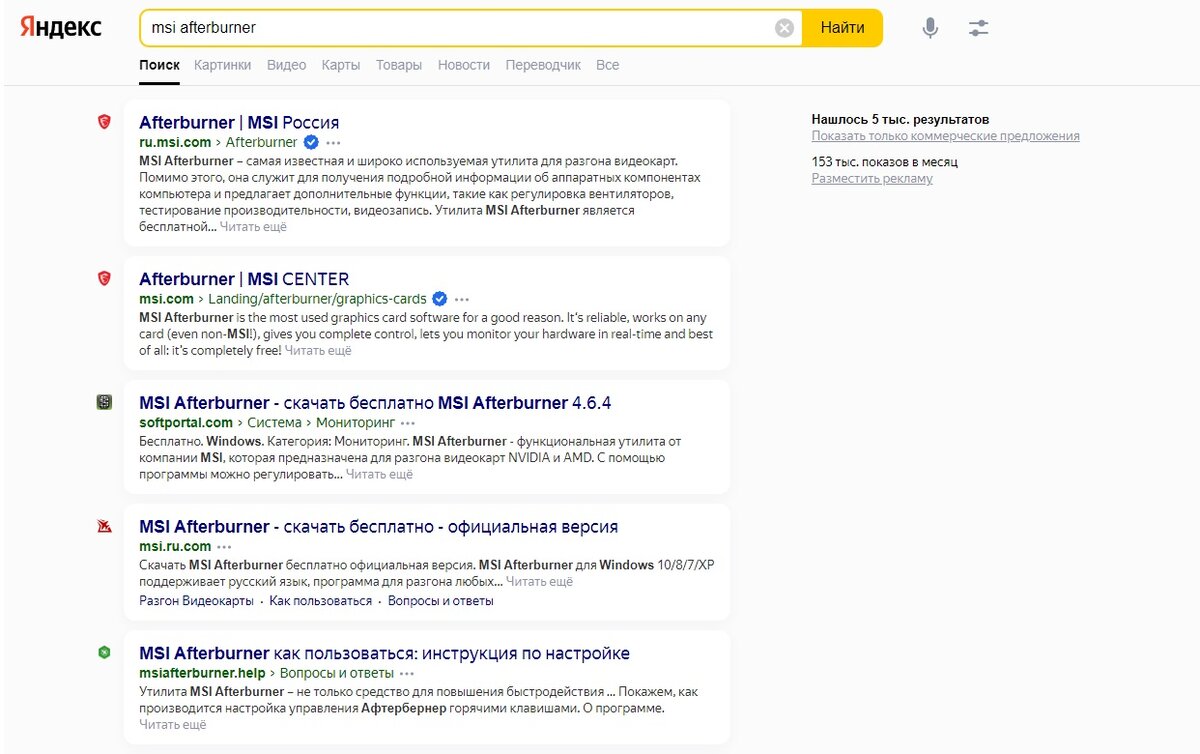Click Мониторинг breadcrumb under softportal result
1200x754 pixels.
[x=355, y=423]
